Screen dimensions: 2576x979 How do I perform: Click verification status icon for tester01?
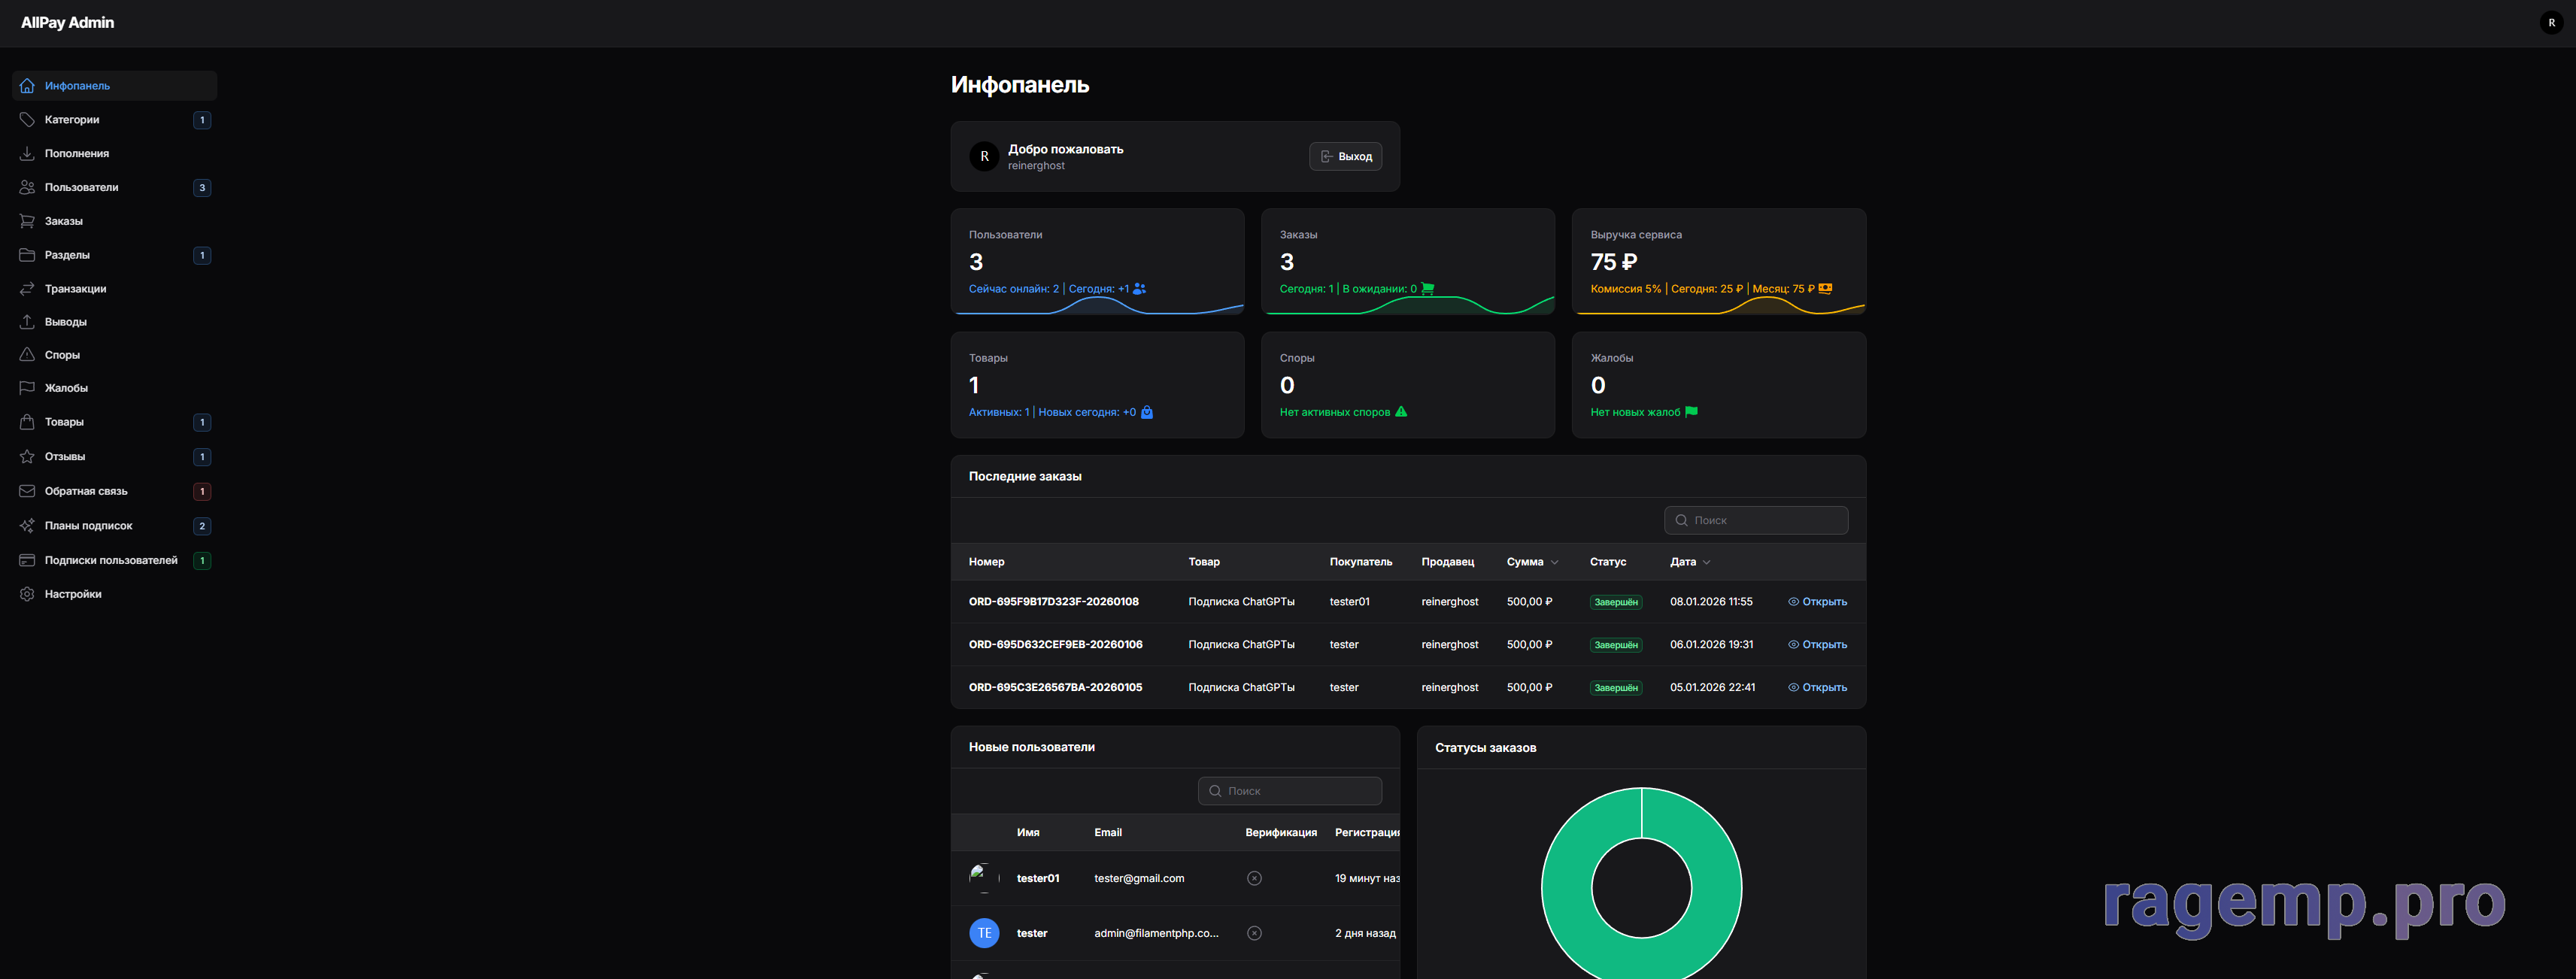click(1254, 878)
